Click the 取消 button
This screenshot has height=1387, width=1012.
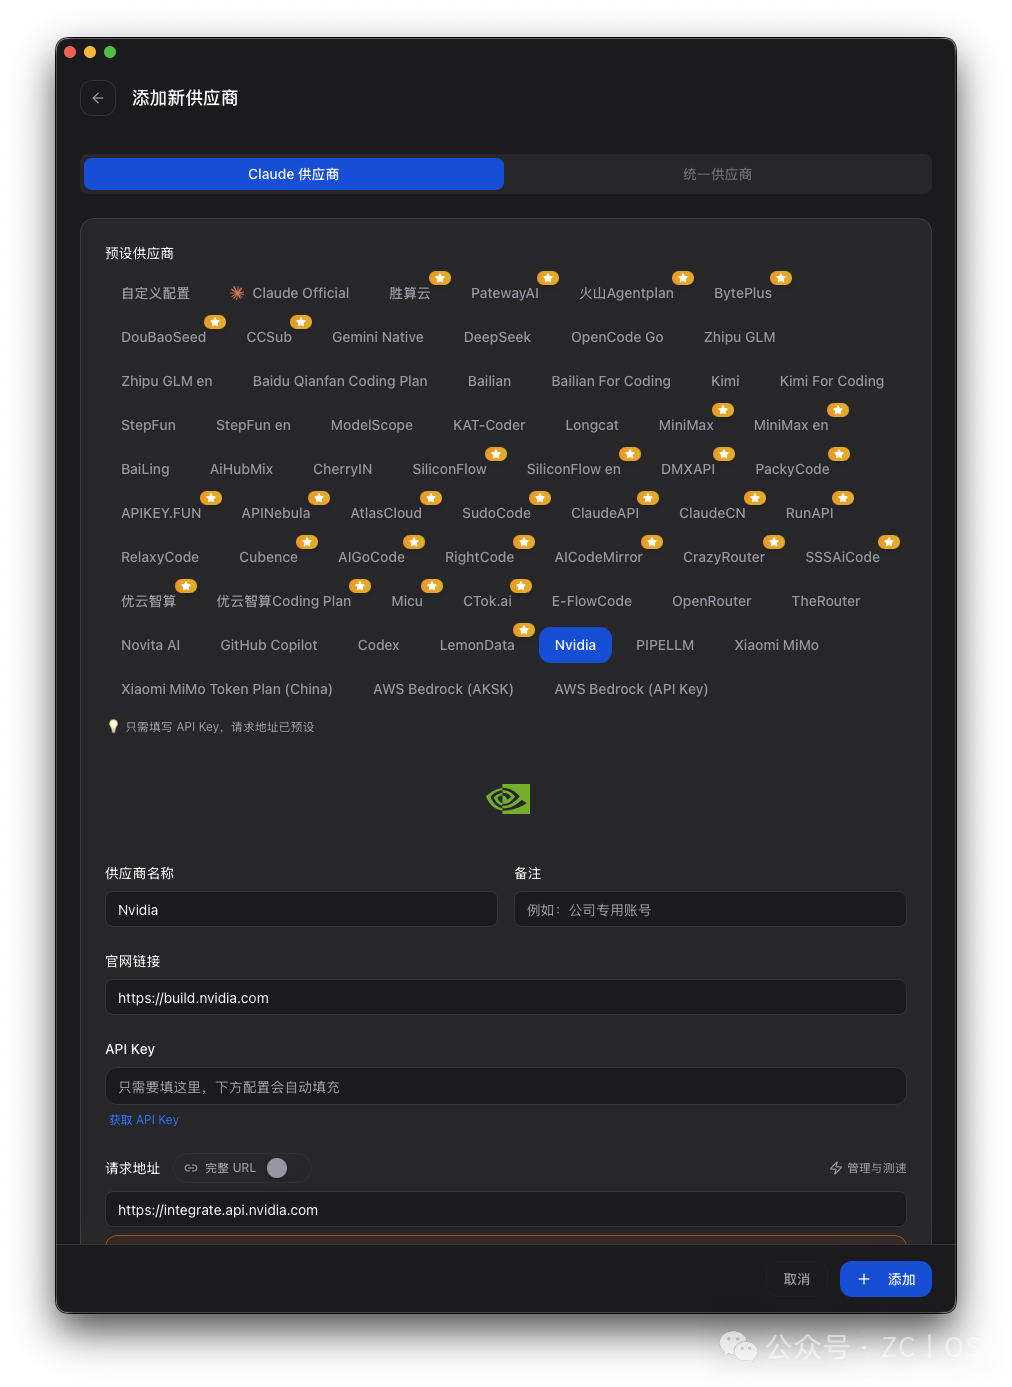click(797, 1279)
